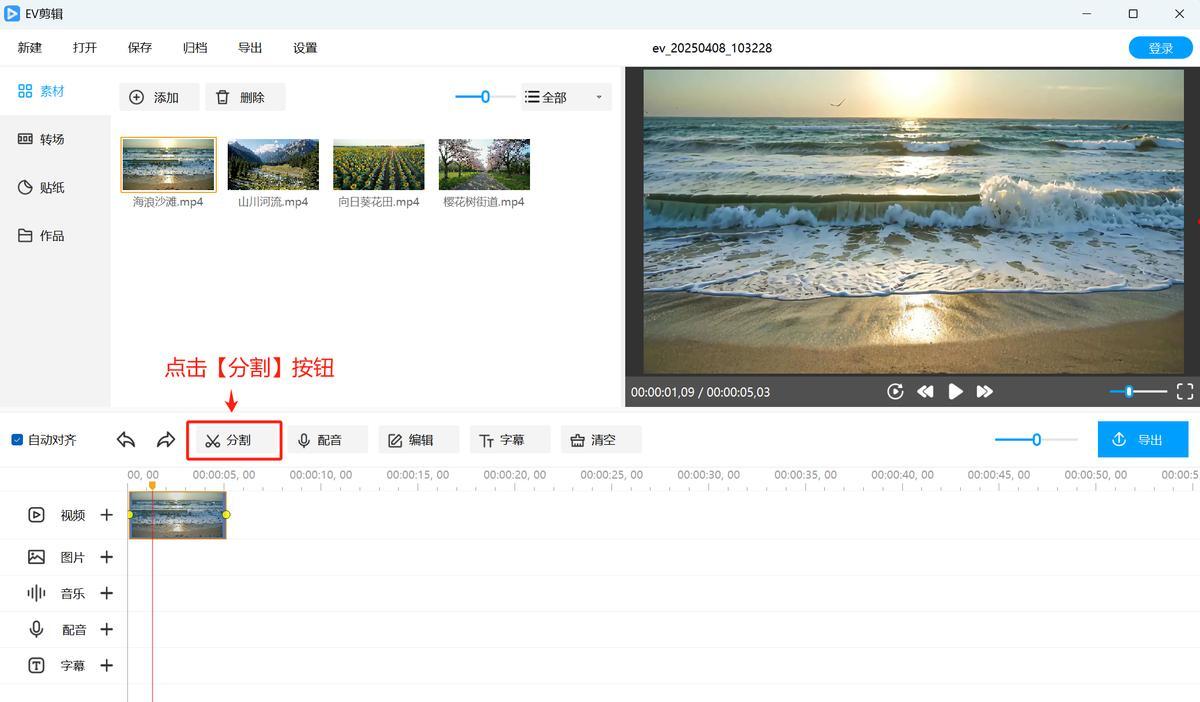Screen dimensions: 1200x702
Task: Click the EV剪辑 app logo icon
Action: pyautogui.click(x=12, y=14)
